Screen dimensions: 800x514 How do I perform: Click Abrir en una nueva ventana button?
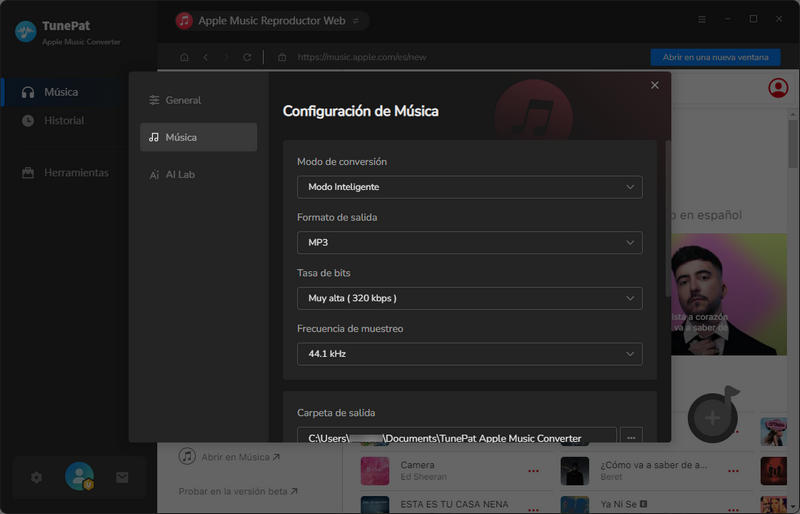tap(715, 57)
